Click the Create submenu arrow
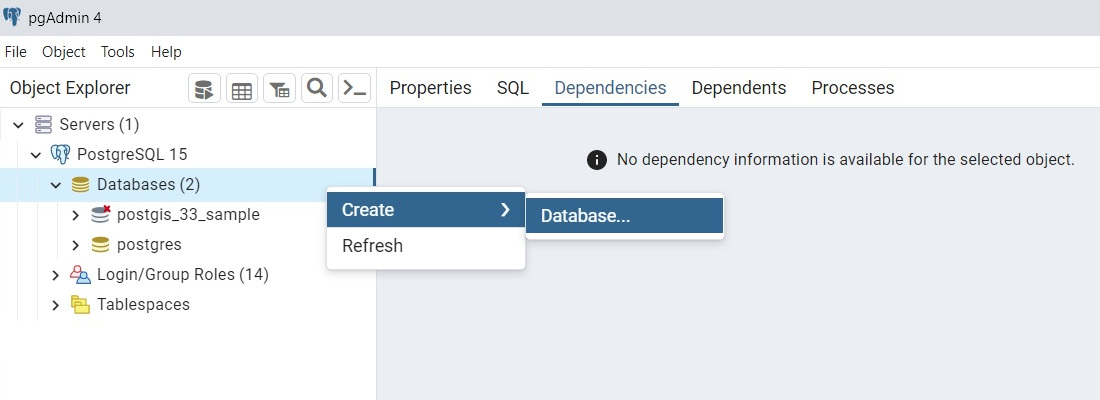This screenshot has width=1100, height=400. (x=505, y=210)
